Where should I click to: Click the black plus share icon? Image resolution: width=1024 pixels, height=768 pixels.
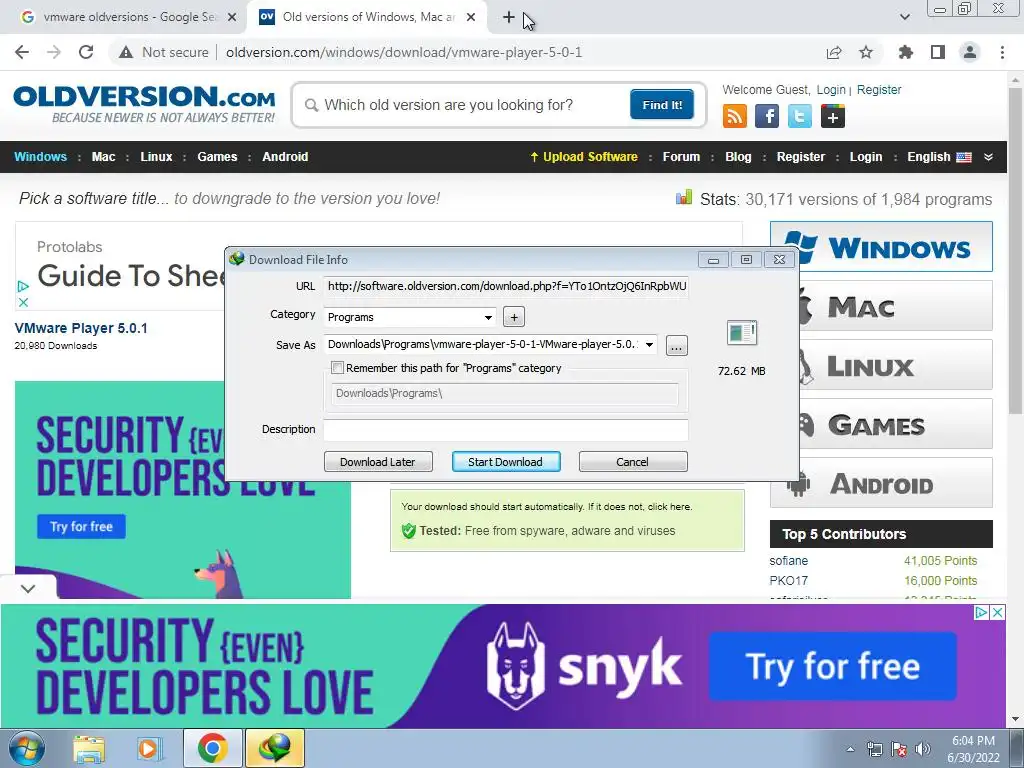click(x=833, y=116)
